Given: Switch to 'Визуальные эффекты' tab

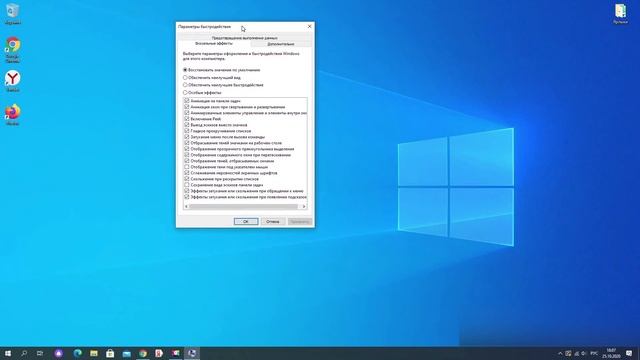Looking at the screenshot, I should (214, 43).
